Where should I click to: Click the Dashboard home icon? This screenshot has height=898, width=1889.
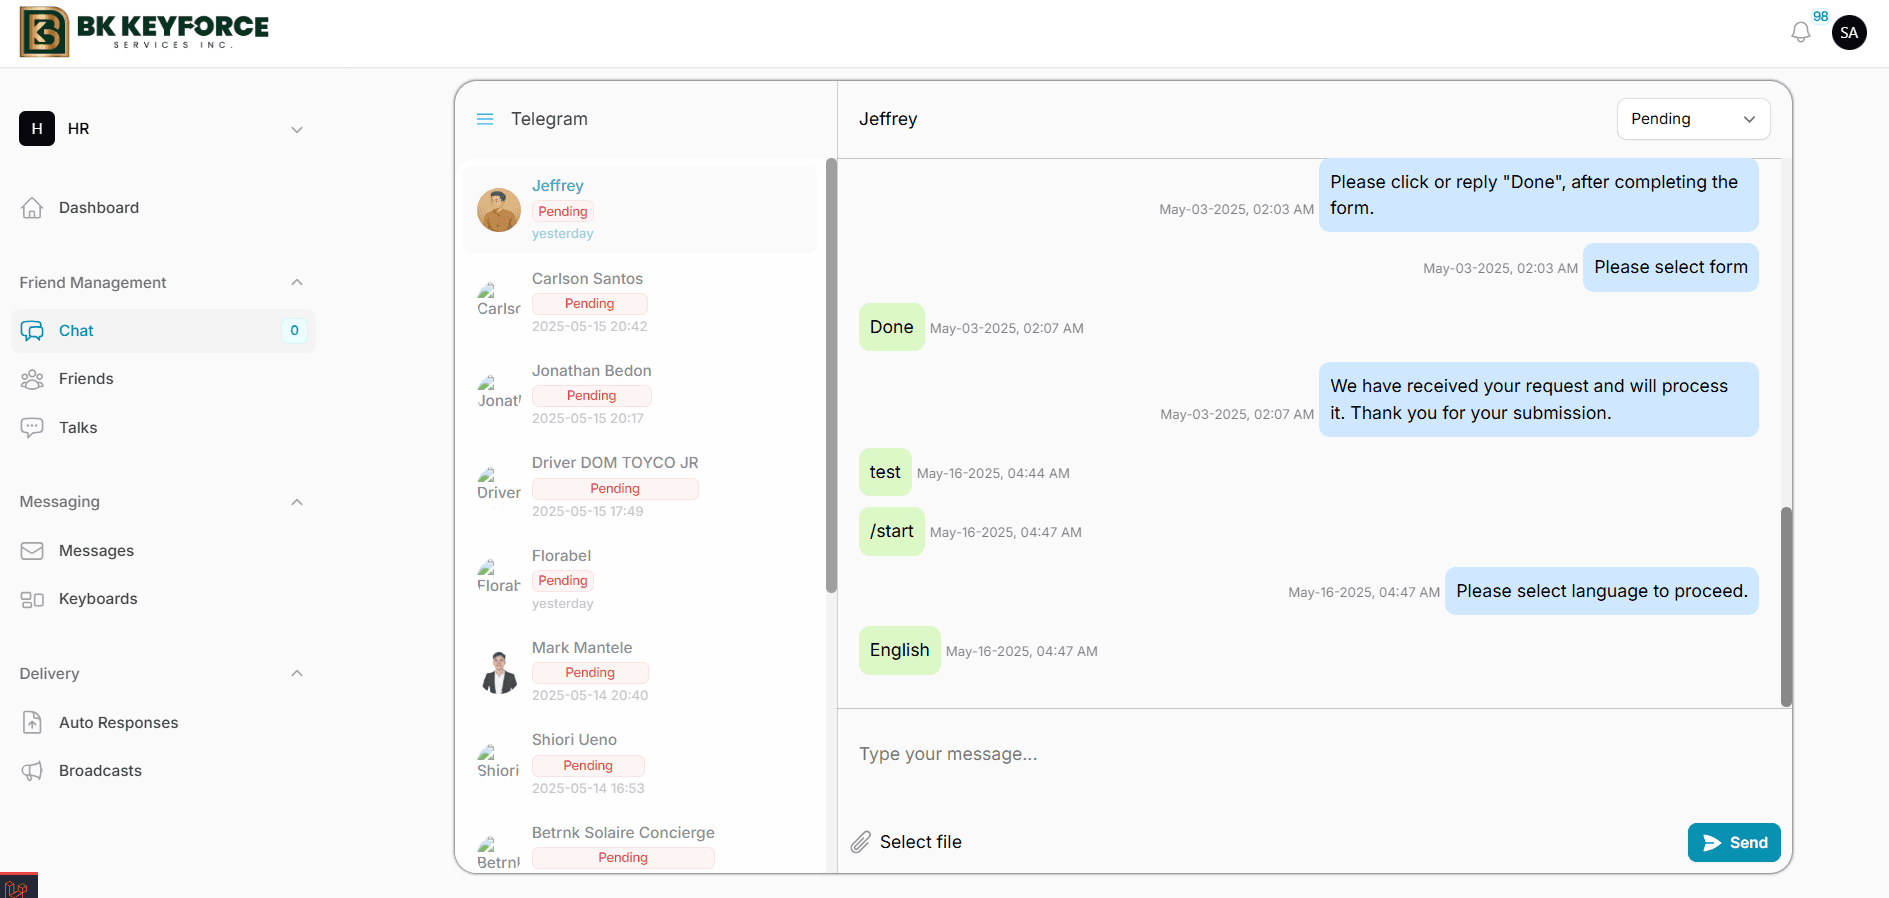(32, 208)
